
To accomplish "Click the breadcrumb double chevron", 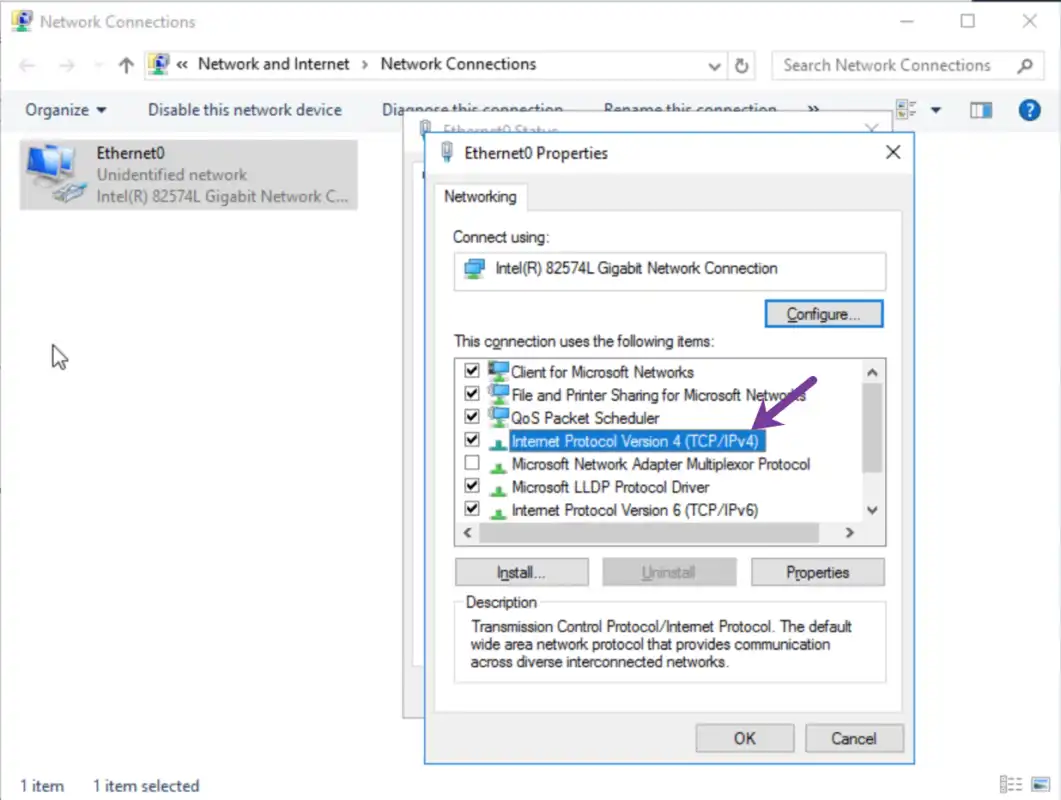I will [x=182, y=65].
